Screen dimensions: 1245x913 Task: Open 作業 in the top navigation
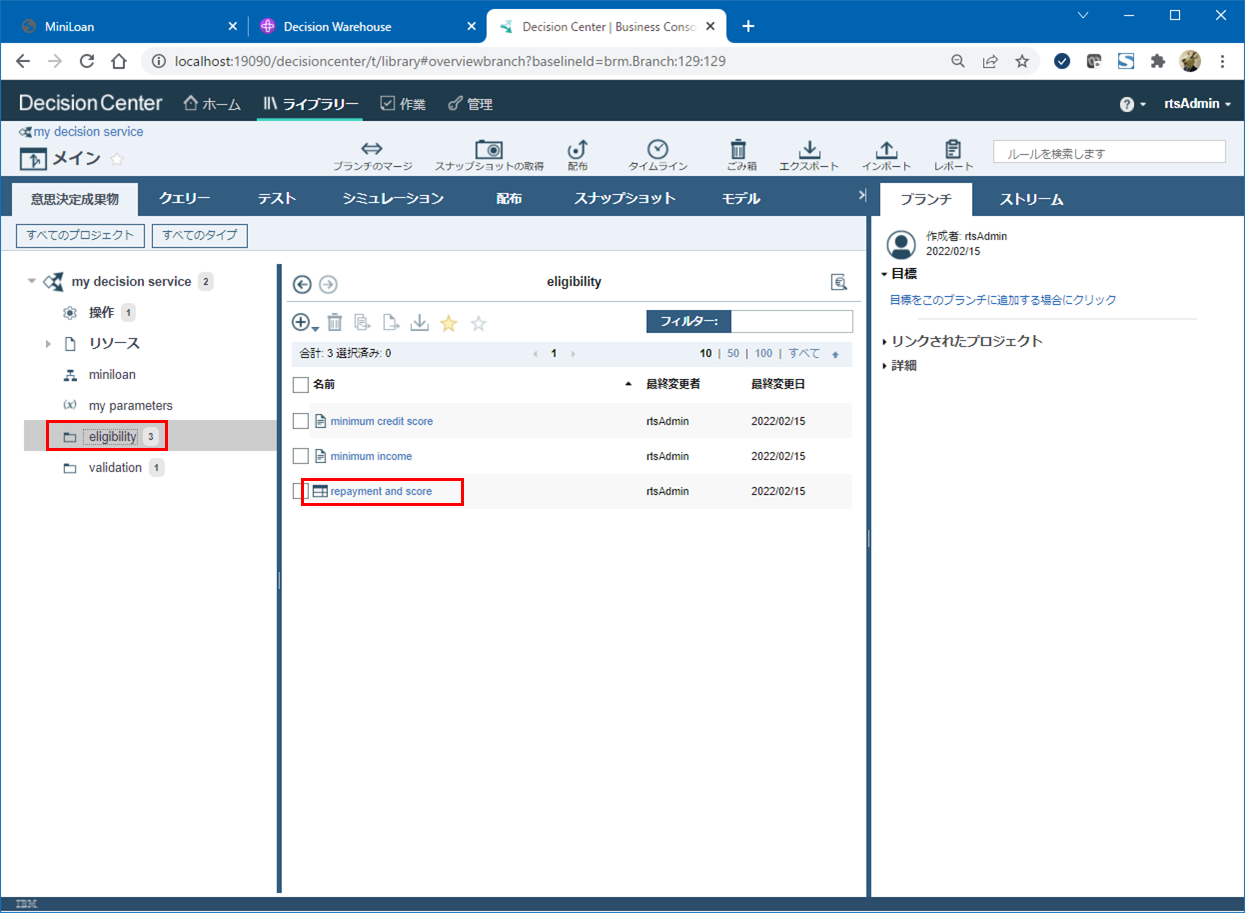coord(403,104)
